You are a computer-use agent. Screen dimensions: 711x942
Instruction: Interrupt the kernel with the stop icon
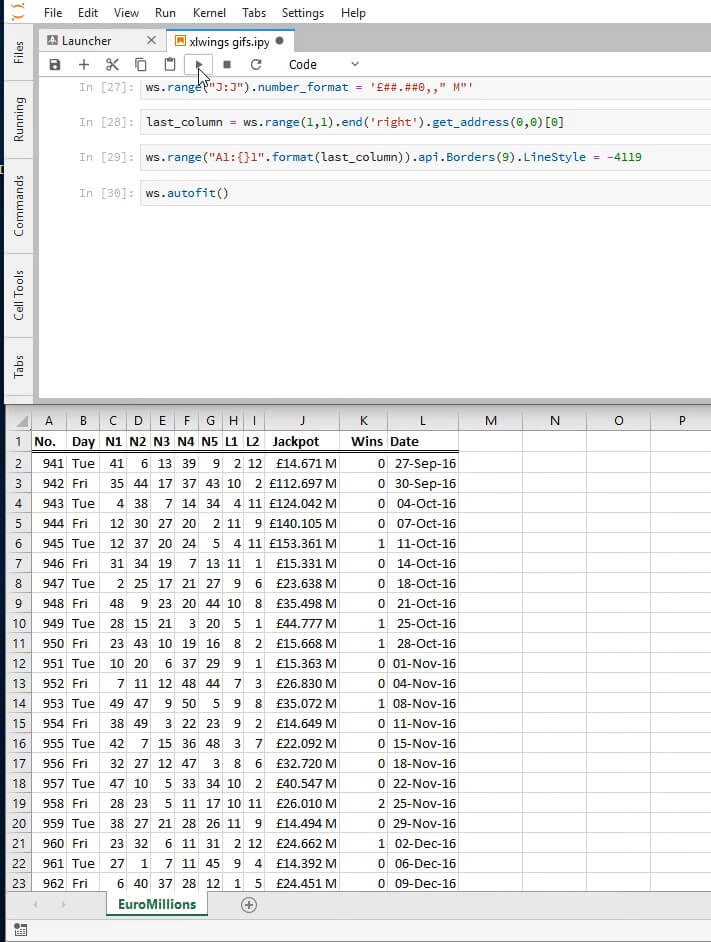point(227,64)
